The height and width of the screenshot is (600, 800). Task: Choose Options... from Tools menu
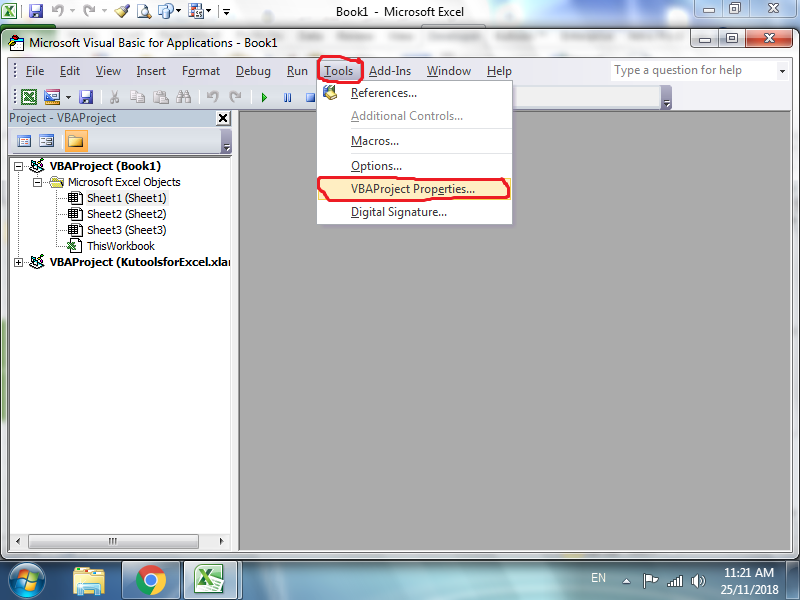pyautogui.click(x=414, y=166)
